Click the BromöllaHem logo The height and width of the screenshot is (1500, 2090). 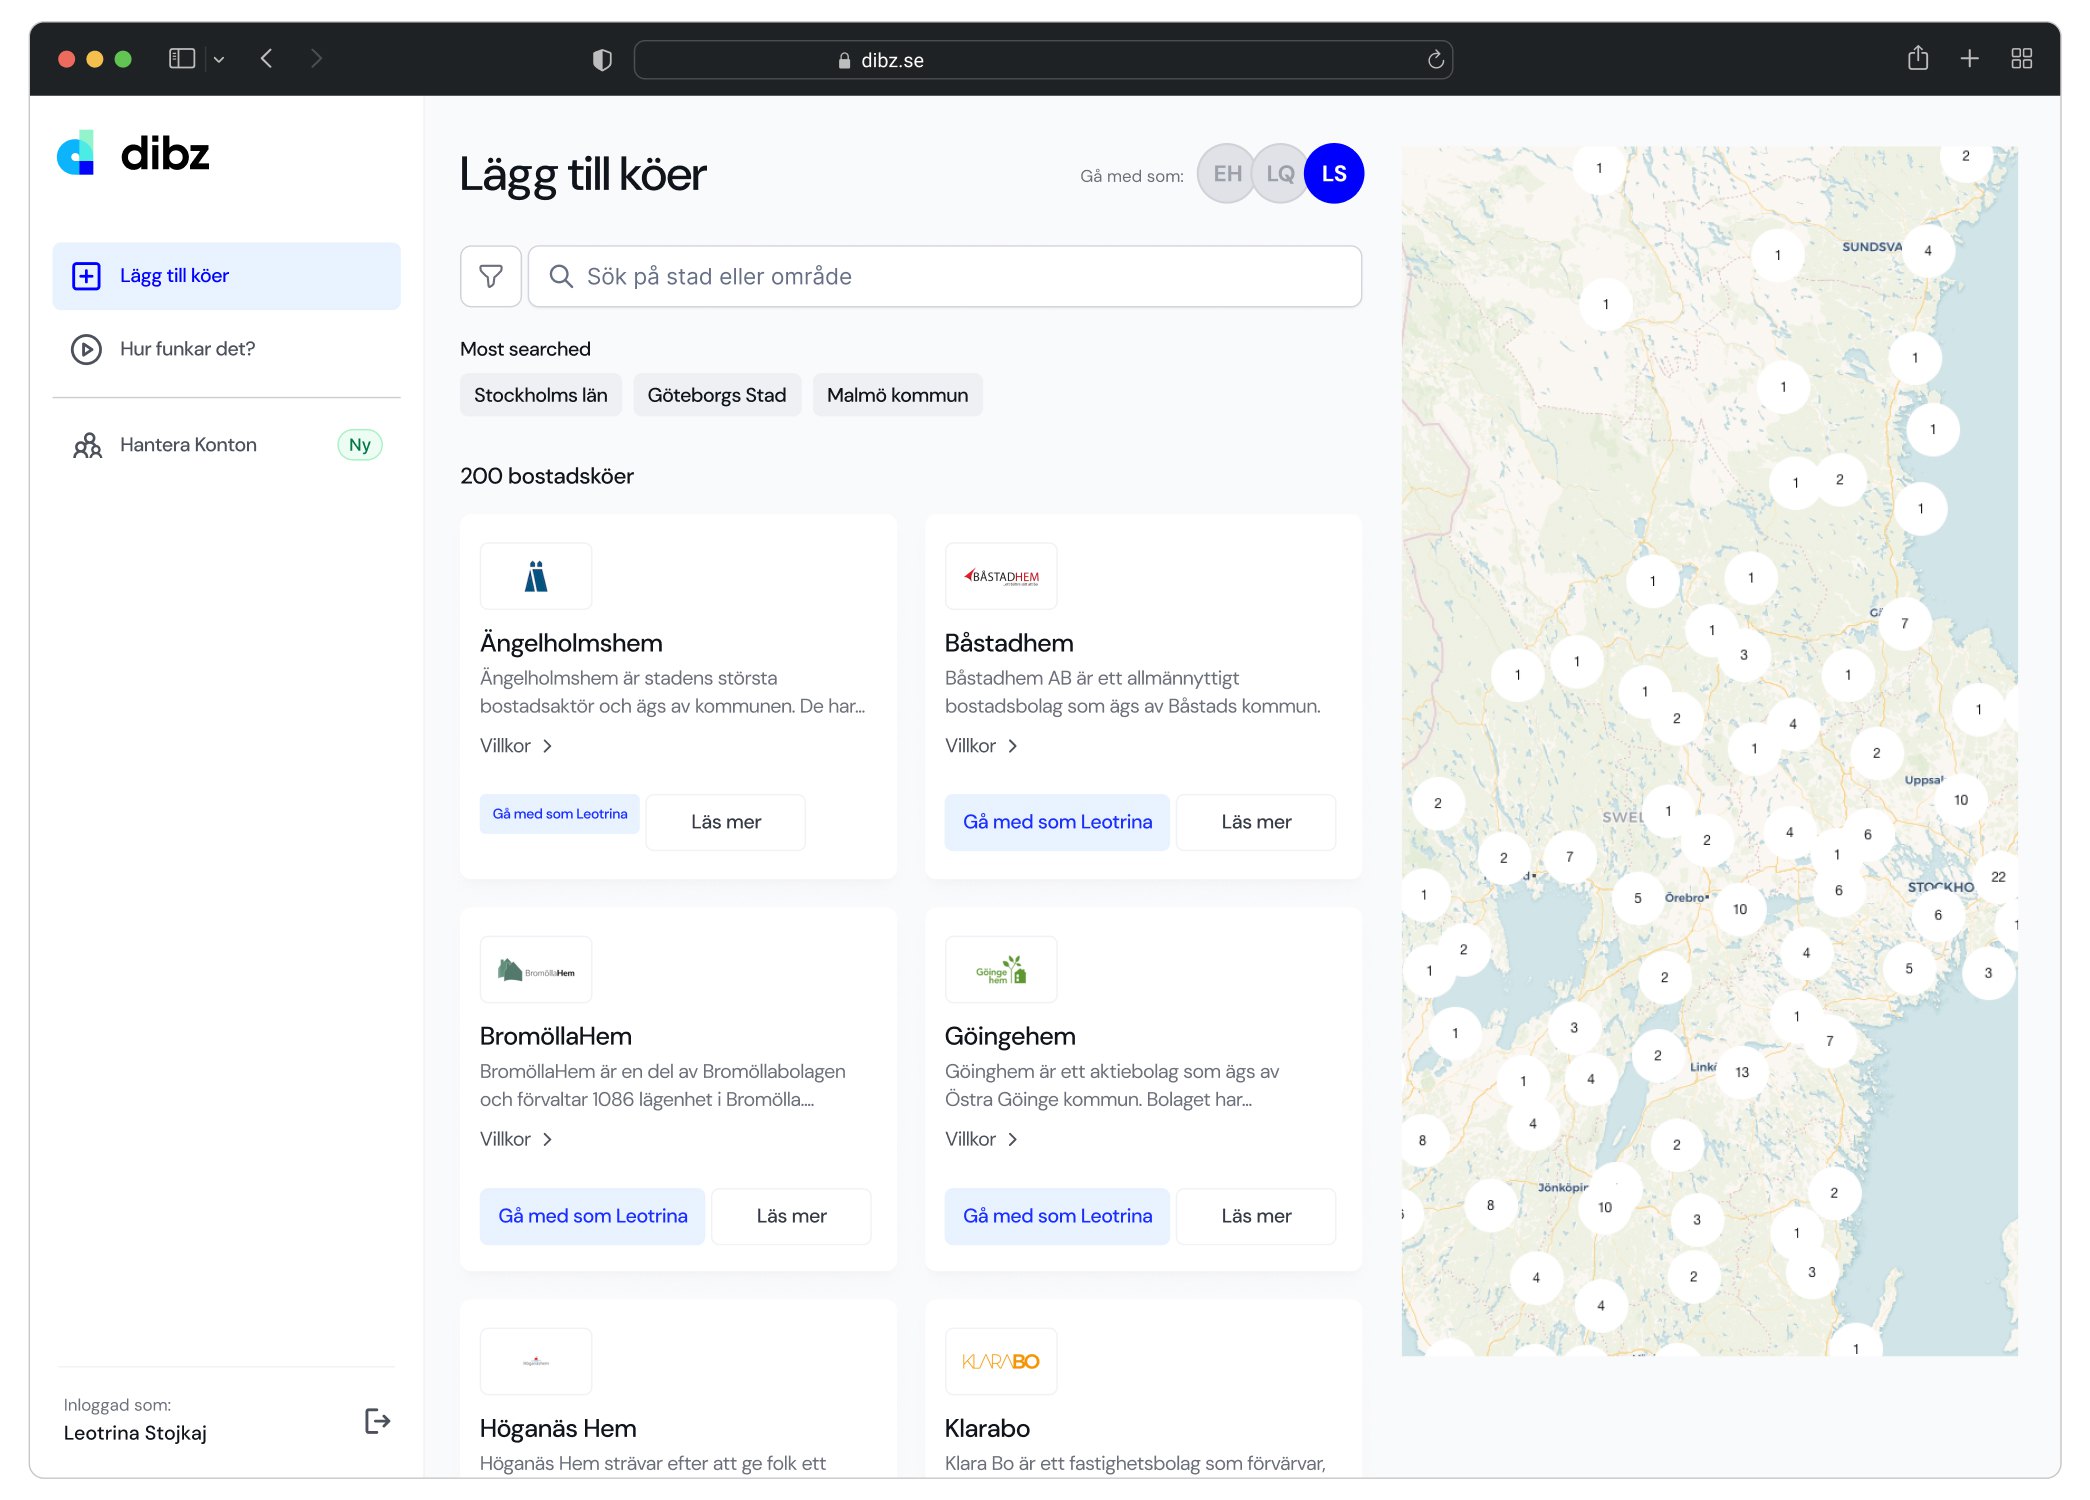[536, 970]
